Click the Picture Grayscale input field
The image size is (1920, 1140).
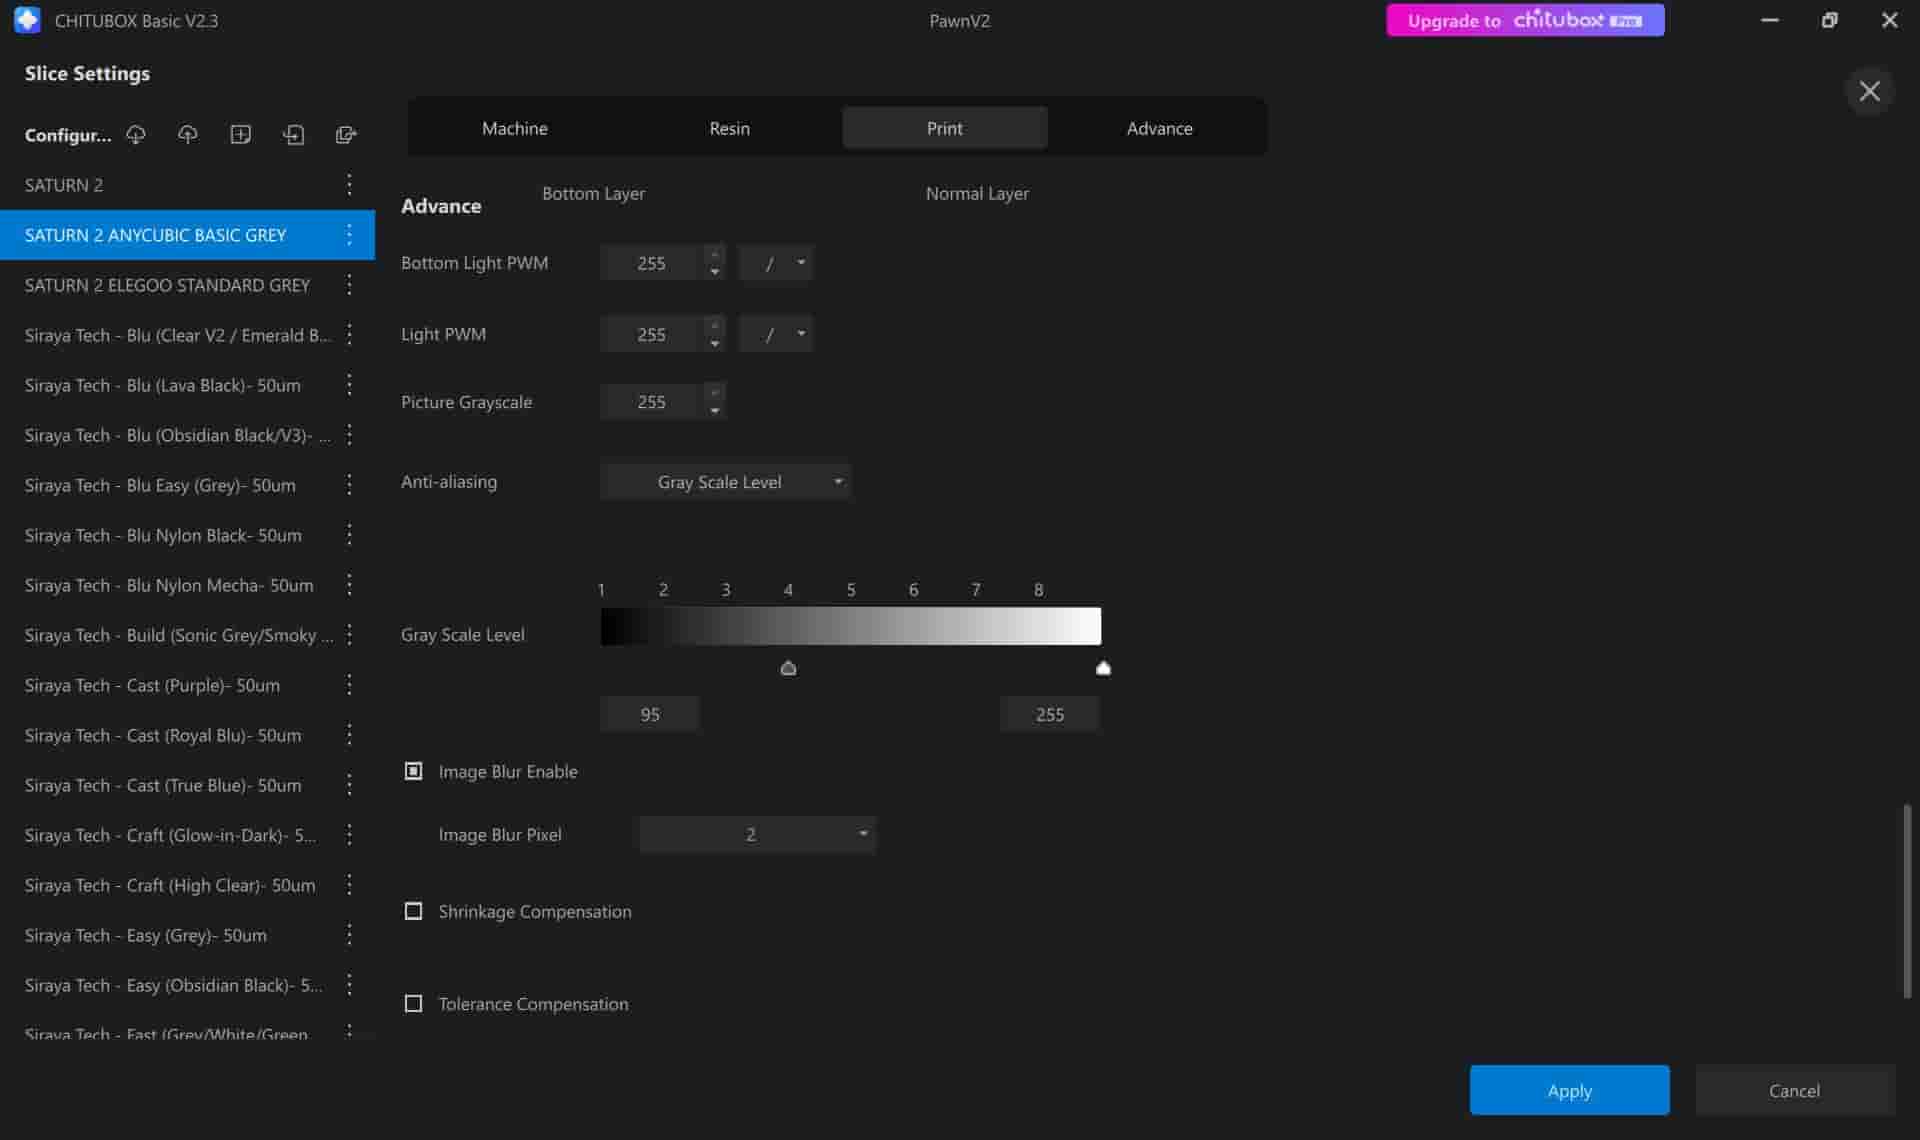pyautogui.click(x=652, y=402)
